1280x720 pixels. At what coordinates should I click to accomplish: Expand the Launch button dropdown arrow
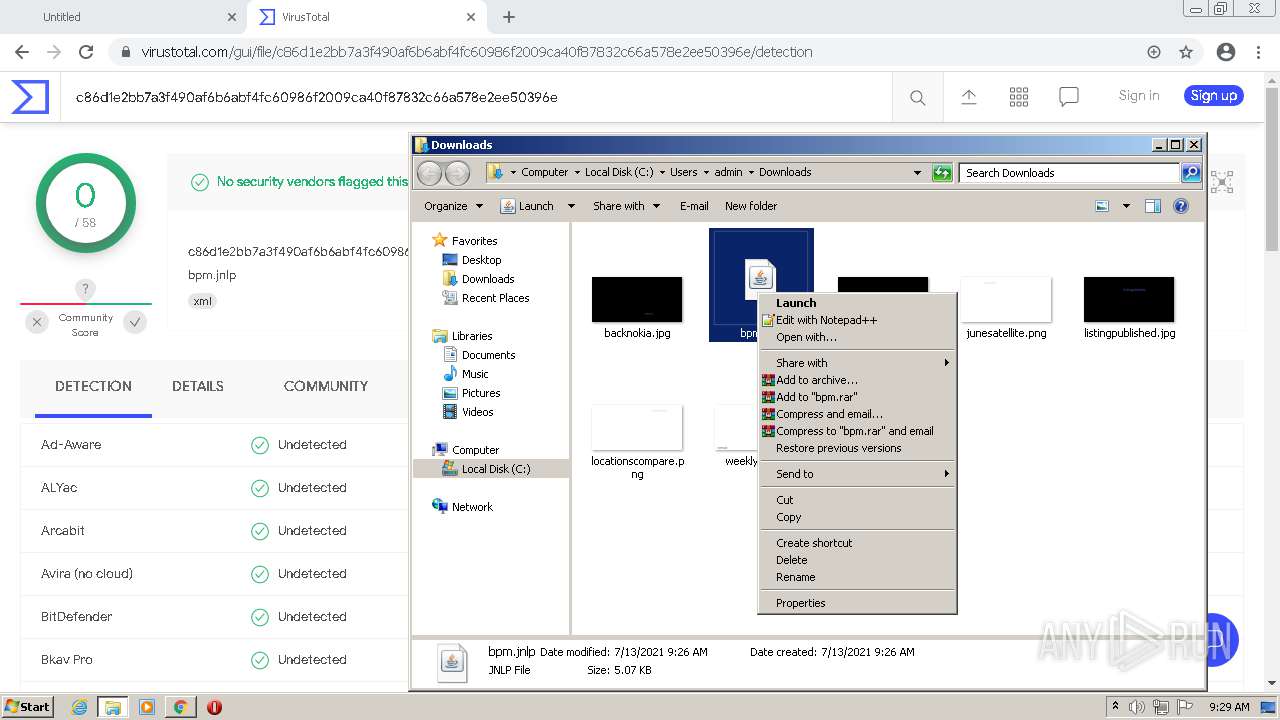pyautogui.click(x=571, y=206)
